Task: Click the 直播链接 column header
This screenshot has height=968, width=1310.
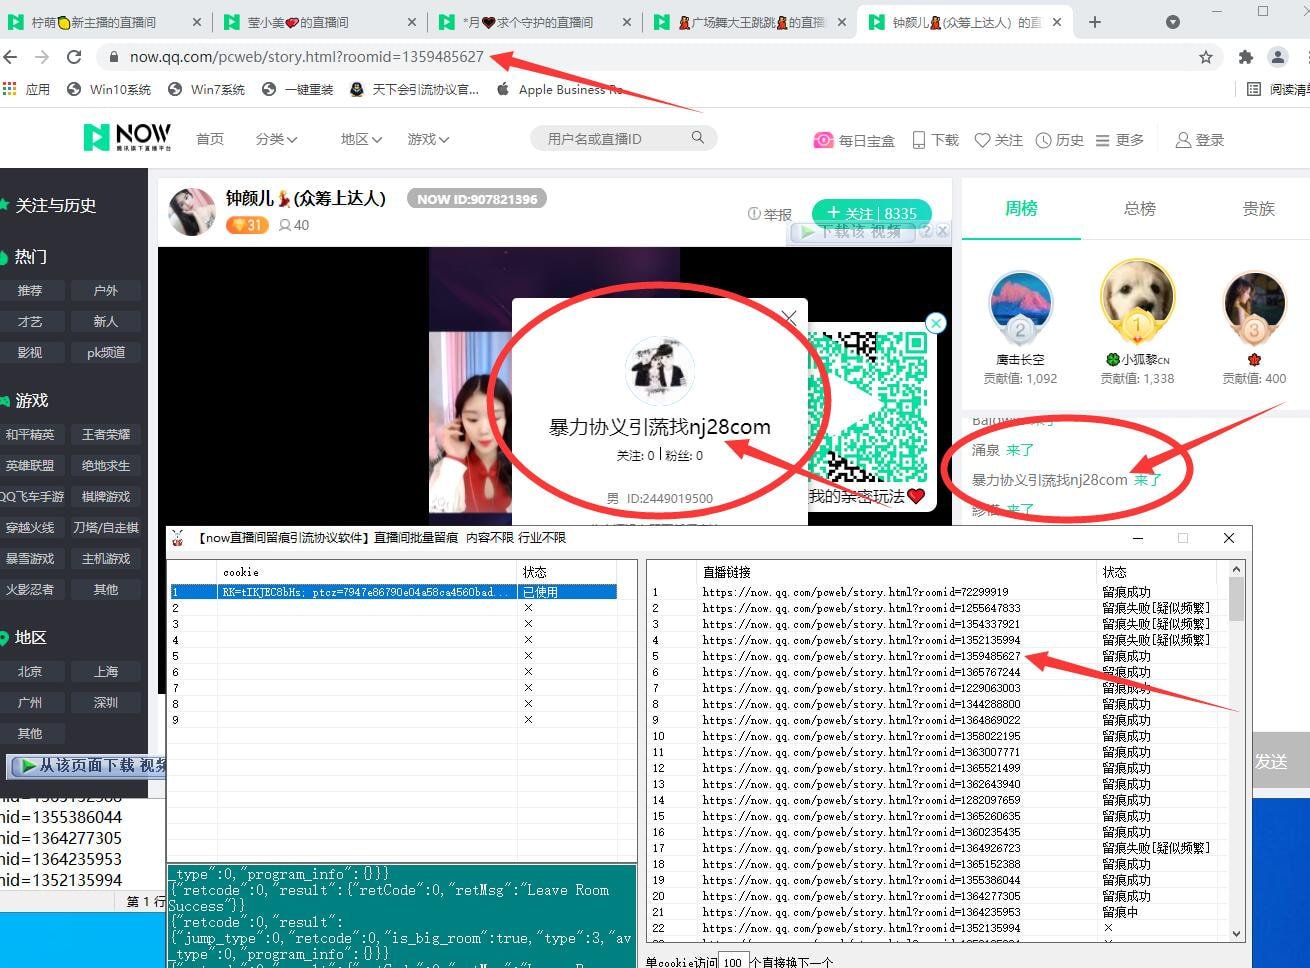Action: (x=727, y=572)
